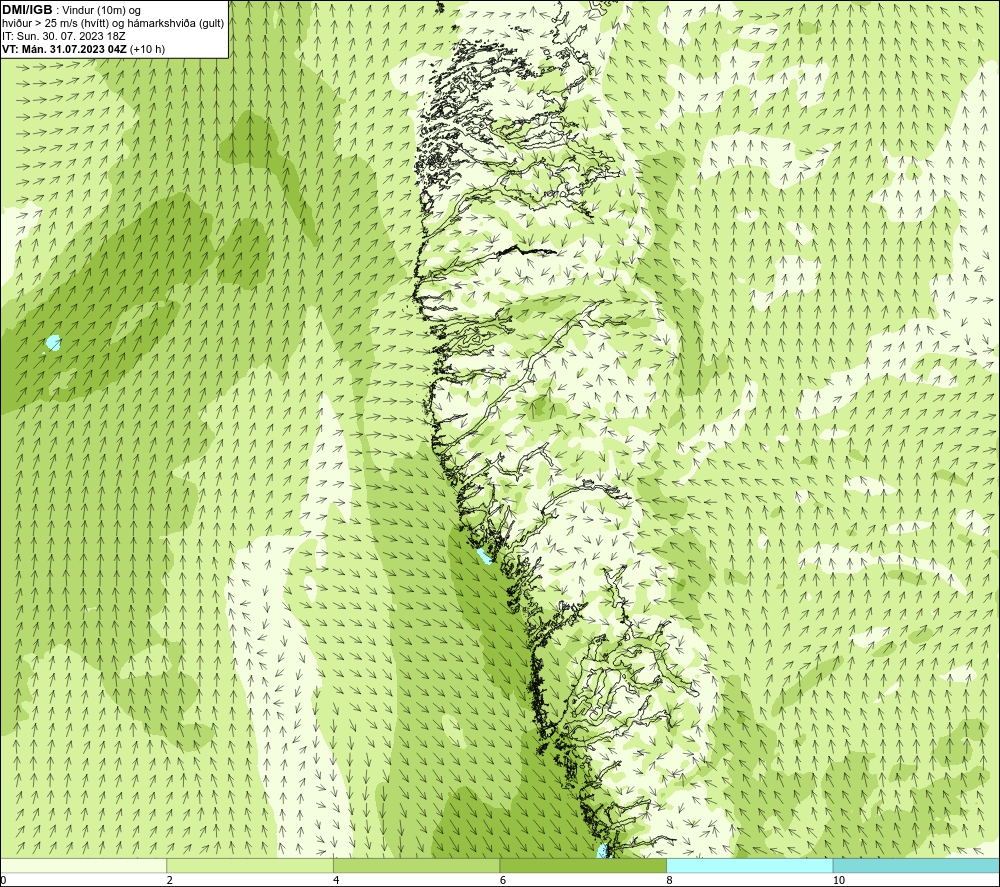Click the cyan patch at the southern coast tip
Viewport: 1000px width, 887px height.
click(x=602, y=850)
